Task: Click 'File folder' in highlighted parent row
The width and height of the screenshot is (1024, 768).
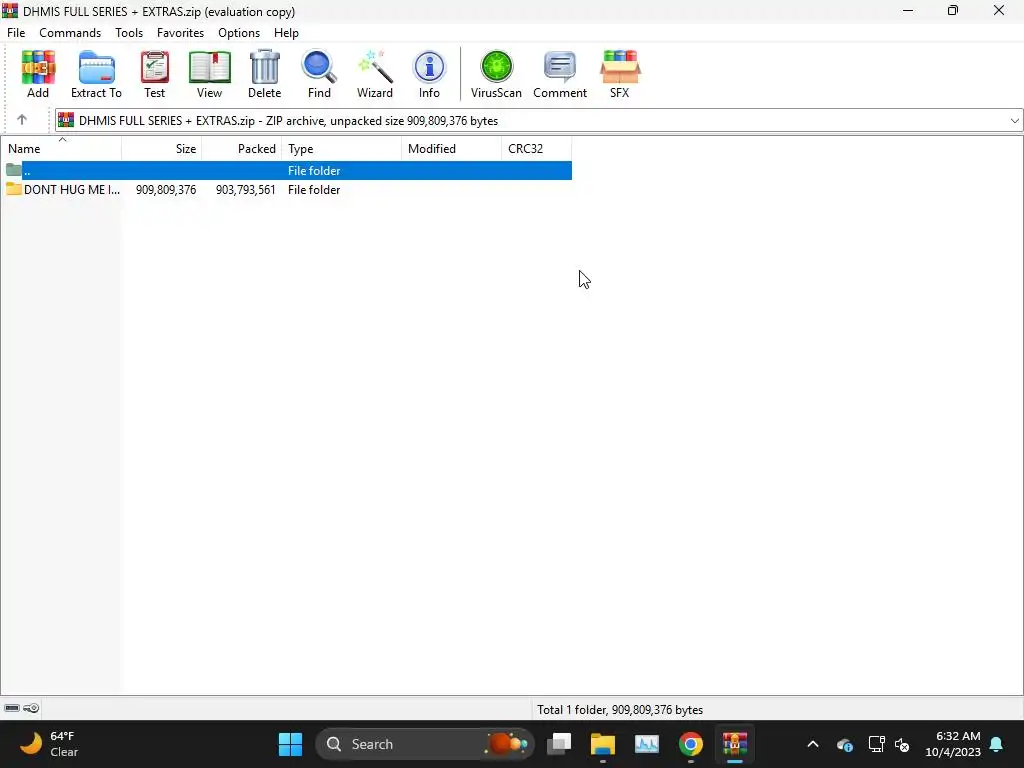Action: [314, 171]
